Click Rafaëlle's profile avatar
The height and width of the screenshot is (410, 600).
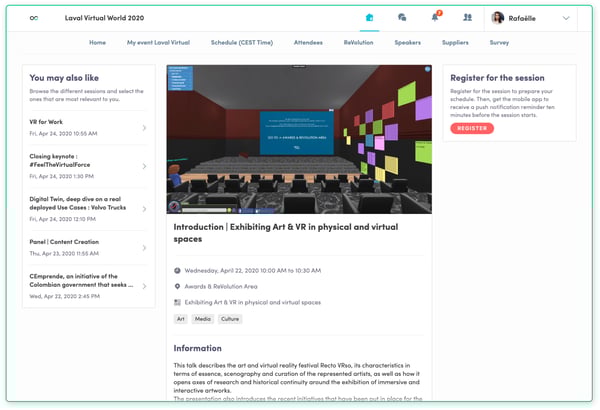[x=497, y=18]
